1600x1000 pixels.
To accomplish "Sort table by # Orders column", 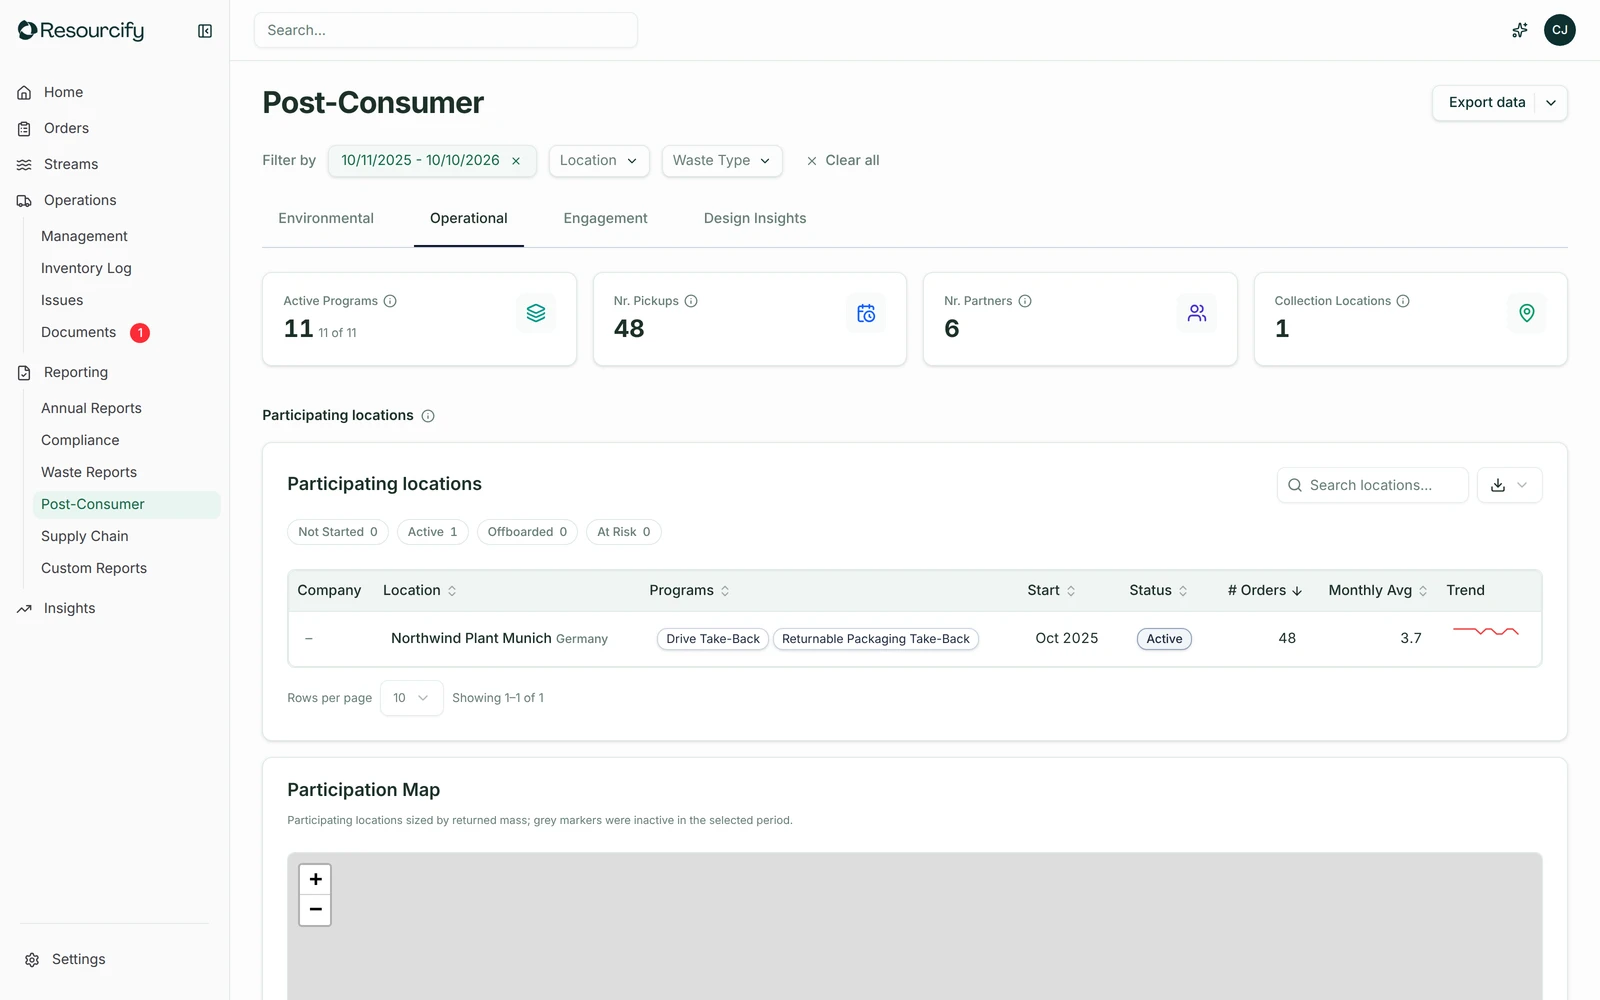I will 1265,591.
